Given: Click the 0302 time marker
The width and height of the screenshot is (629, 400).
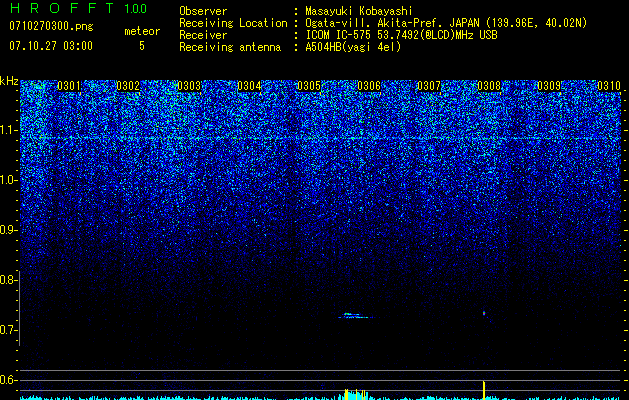Looking at the screenshot, I should pos(128,86).
